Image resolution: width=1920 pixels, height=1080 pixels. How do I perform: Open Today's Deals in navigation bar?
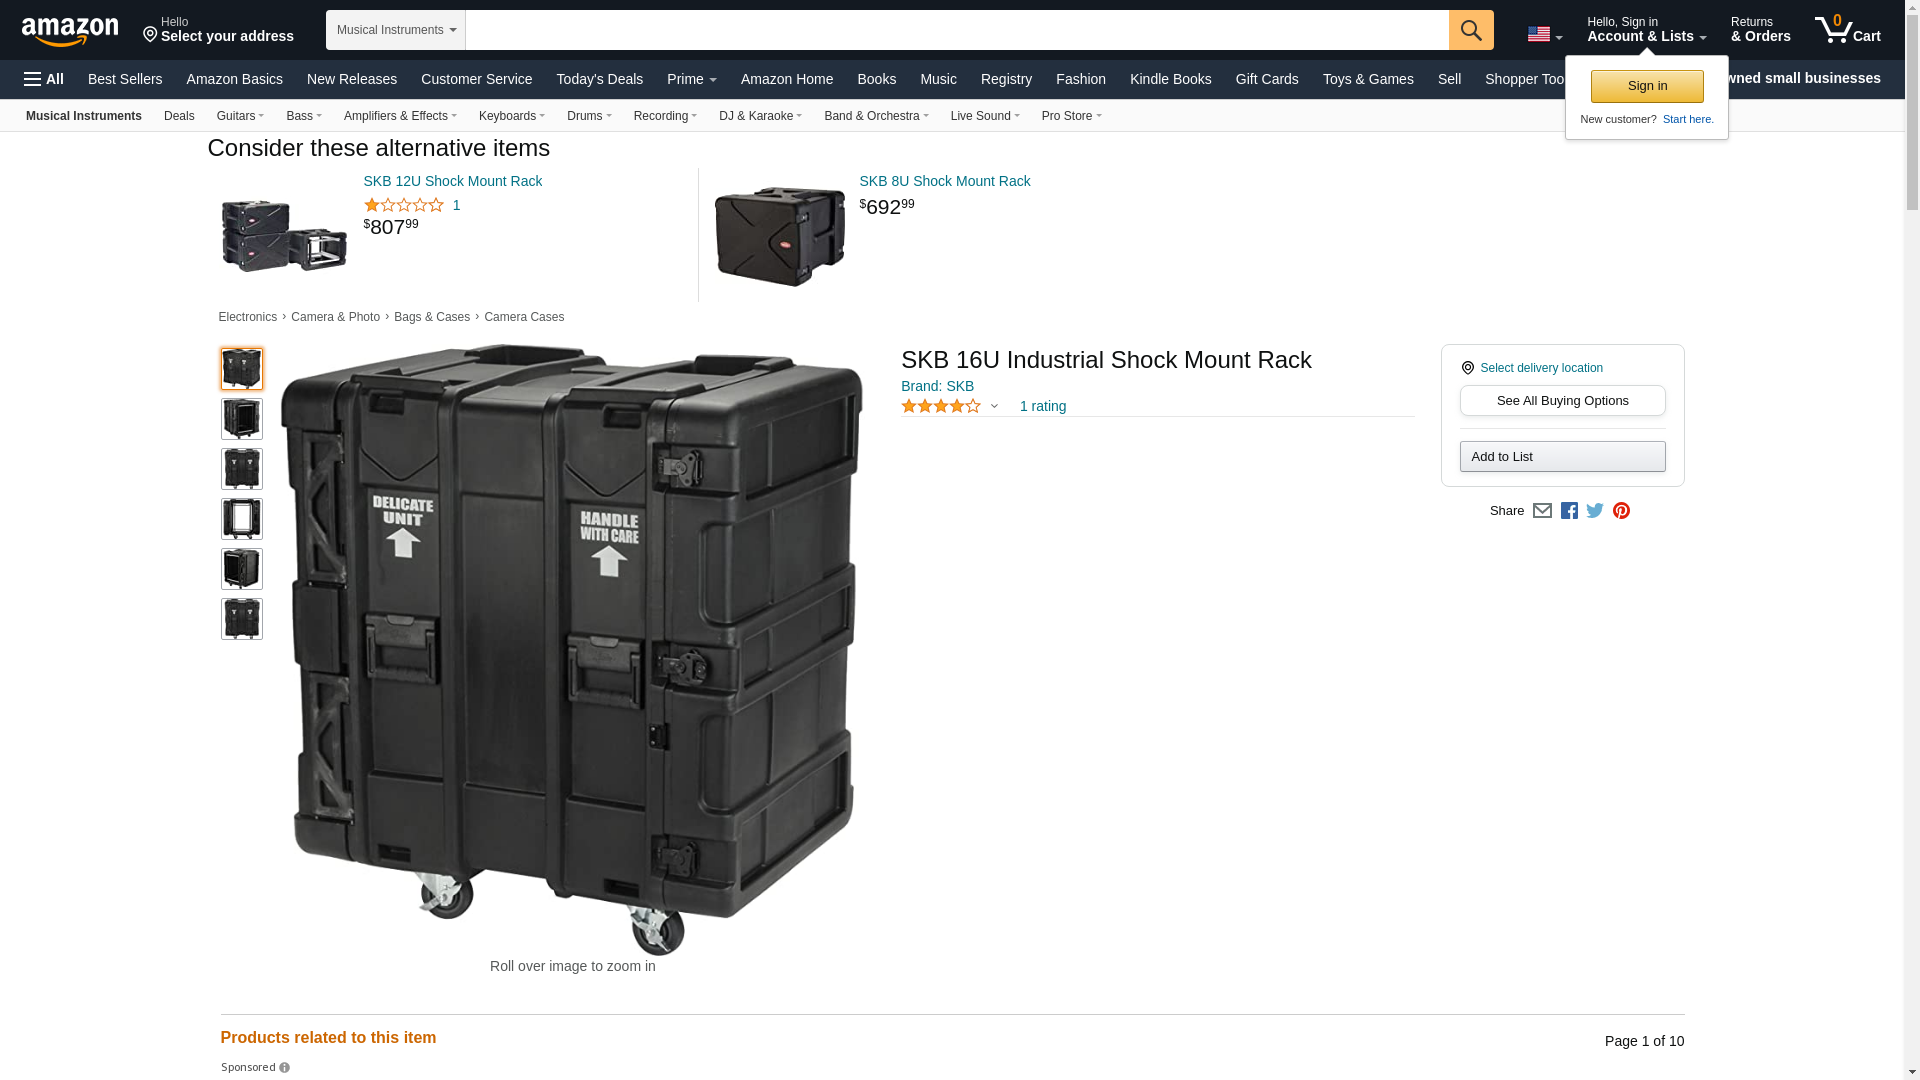click(599, 79)
